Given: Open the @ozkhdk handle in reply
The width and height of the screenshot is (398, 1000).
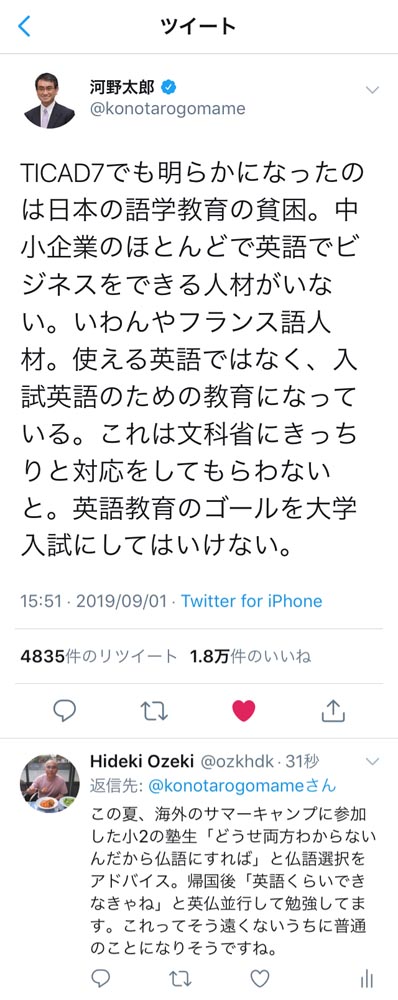Looking at the screenshot, I should [x=237, y=761].
